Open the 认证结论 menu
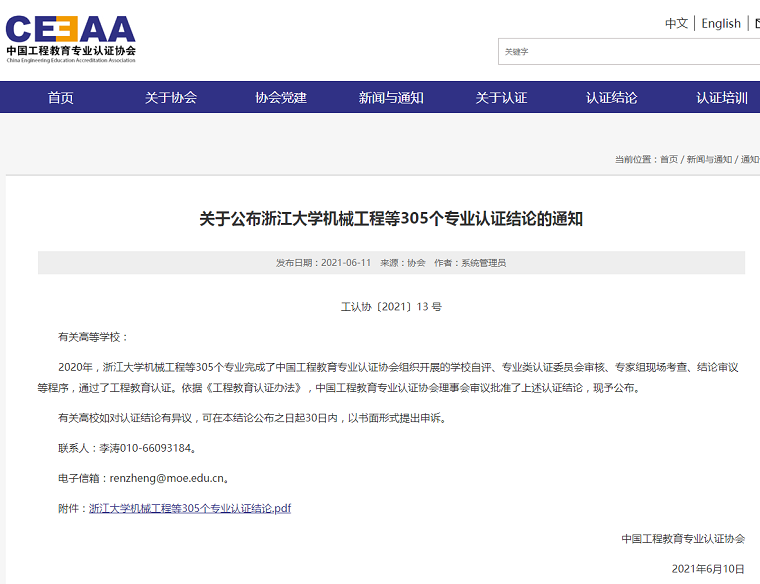This screenshot has height=584, width=760. tap(611, 97)
